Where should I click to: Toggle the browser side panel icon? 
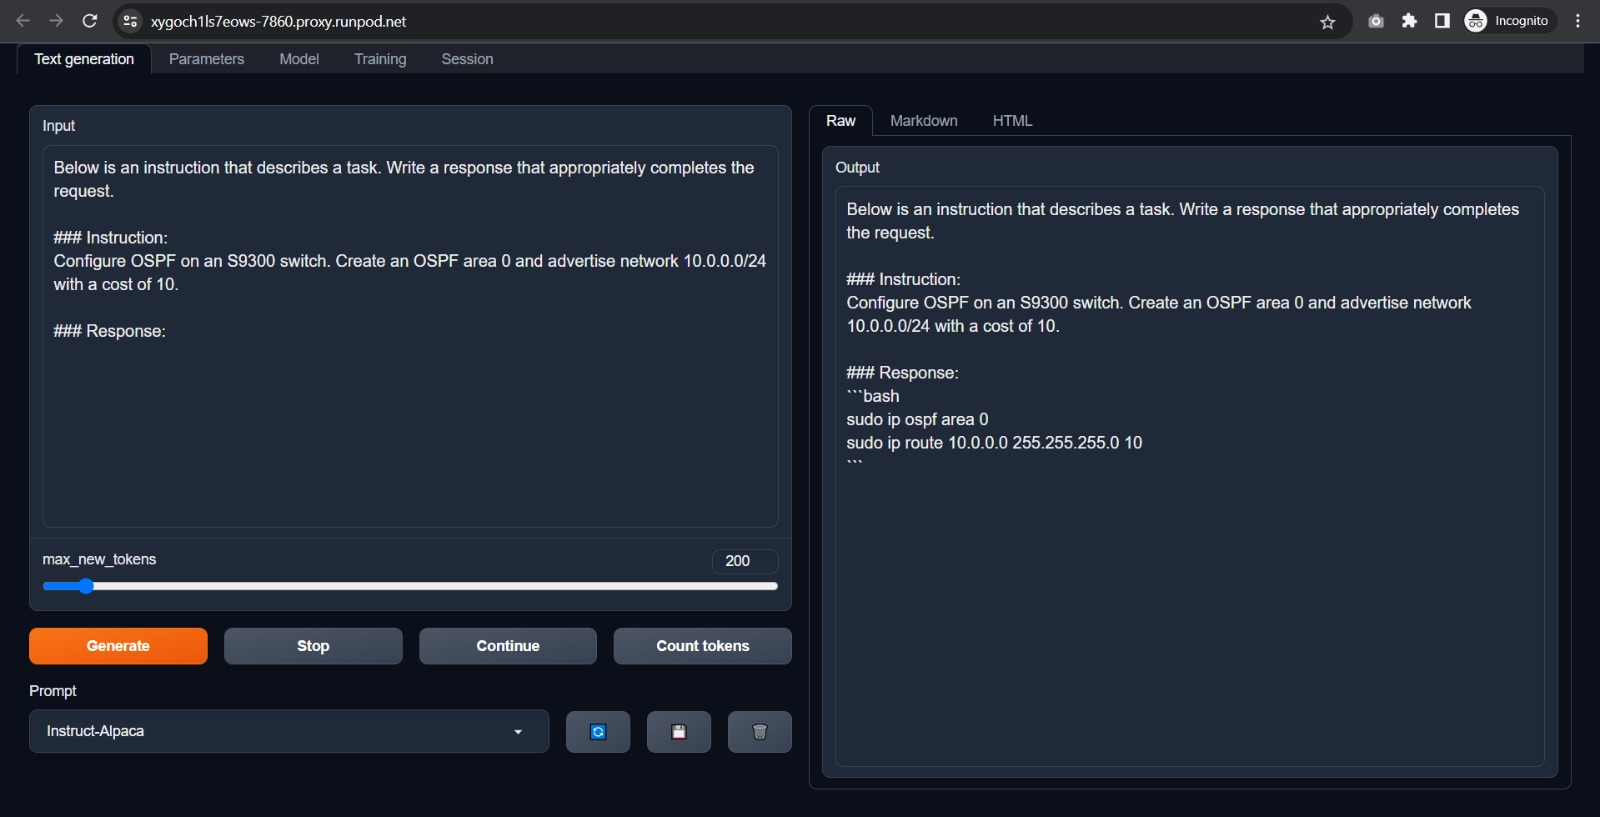[1442, 21]
